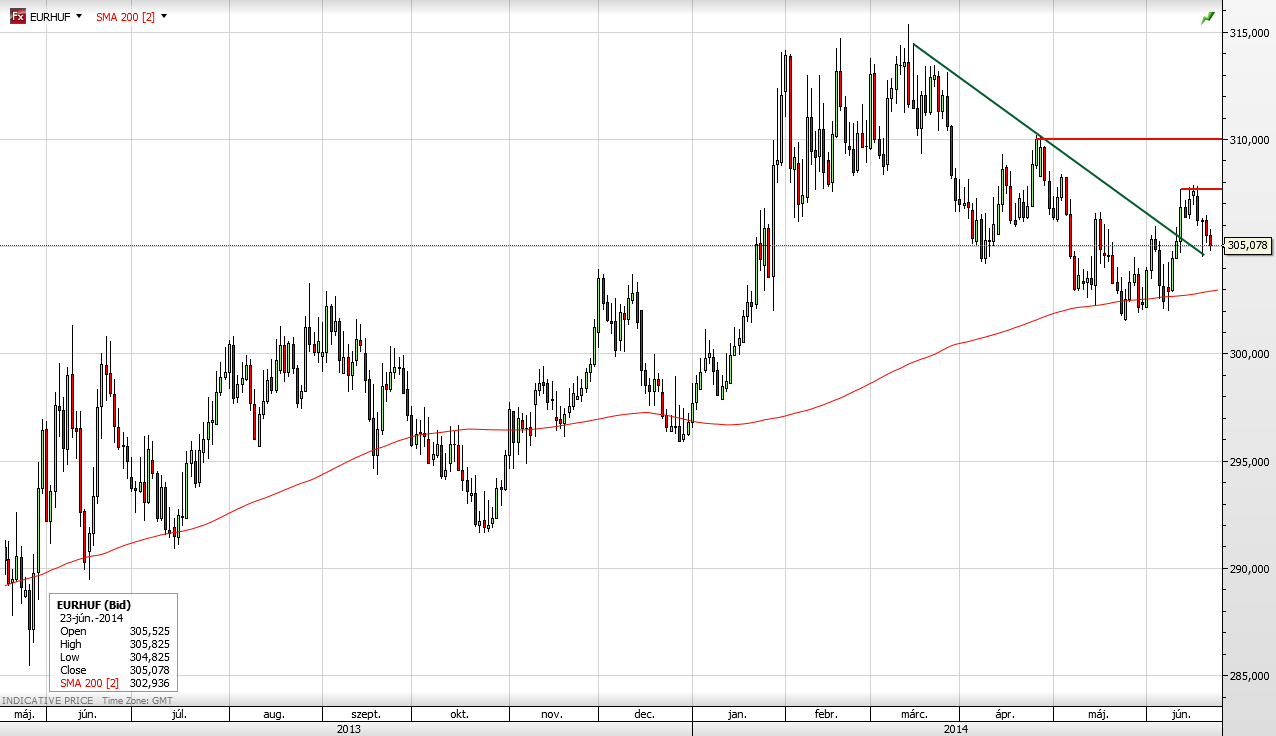Select the jan. month on time axis
Image resolution: width=1276 pixels, height=736 pixels.
point(737,715)
